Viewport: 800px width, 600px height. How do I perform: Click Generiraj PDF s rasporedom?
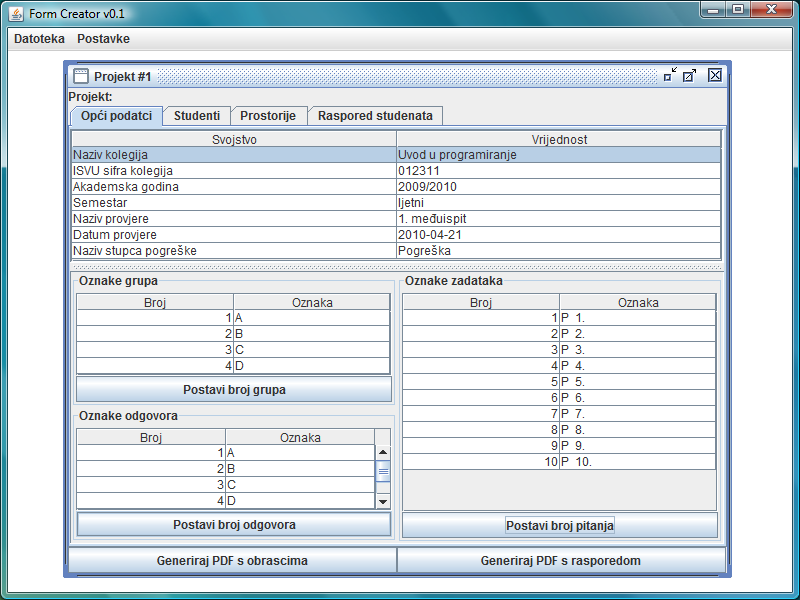560,561
